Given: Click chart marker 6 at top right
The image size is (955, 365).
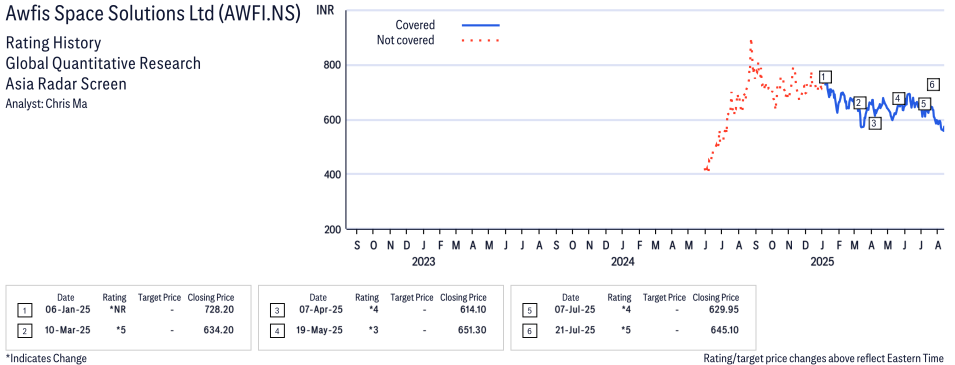Looking at the screenshot, I should click(x=932, y=84).
